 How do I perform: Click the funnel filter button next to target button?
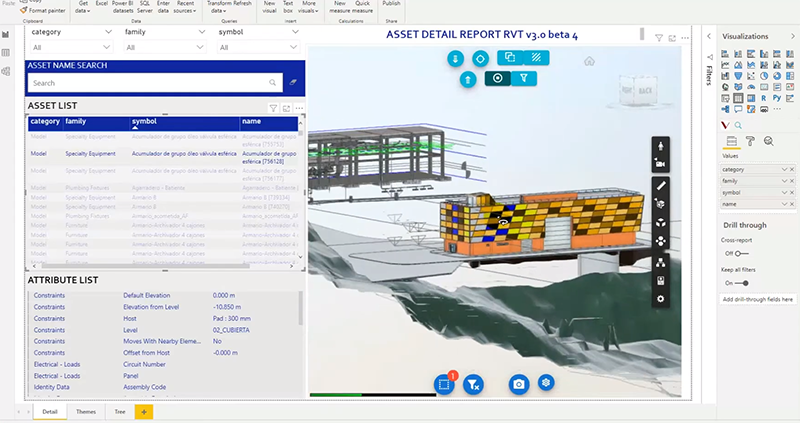[x=523, y=78]
